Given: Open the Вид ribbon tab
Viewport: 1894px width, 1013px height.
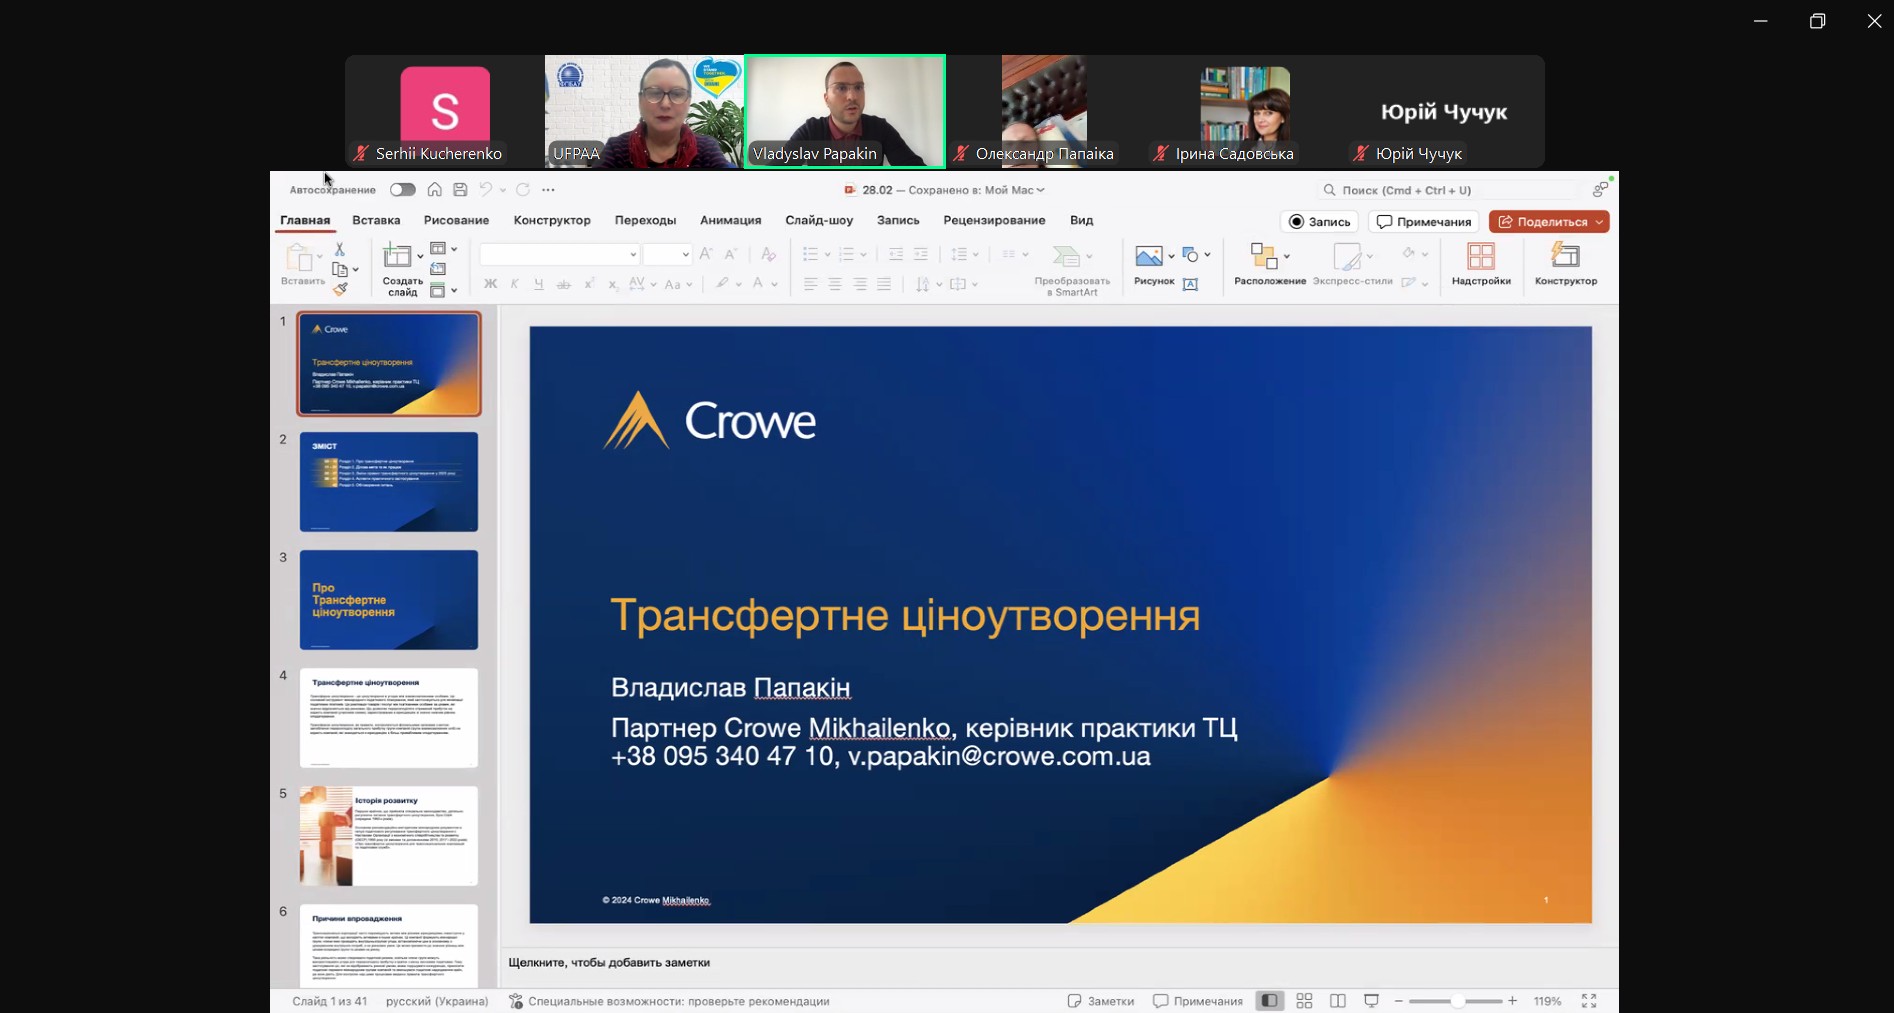Looking at the screenshot, I should click(1081, 220).
